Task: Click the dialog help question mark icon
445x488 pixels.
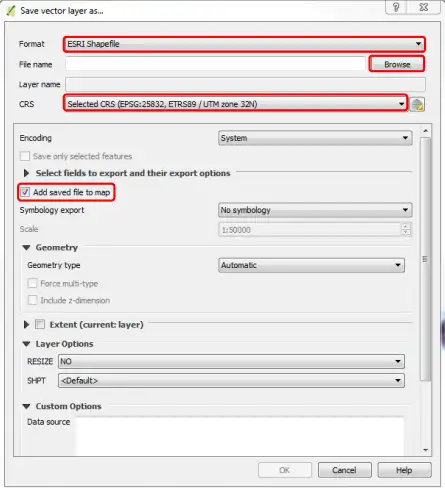Action: [396, 7]
